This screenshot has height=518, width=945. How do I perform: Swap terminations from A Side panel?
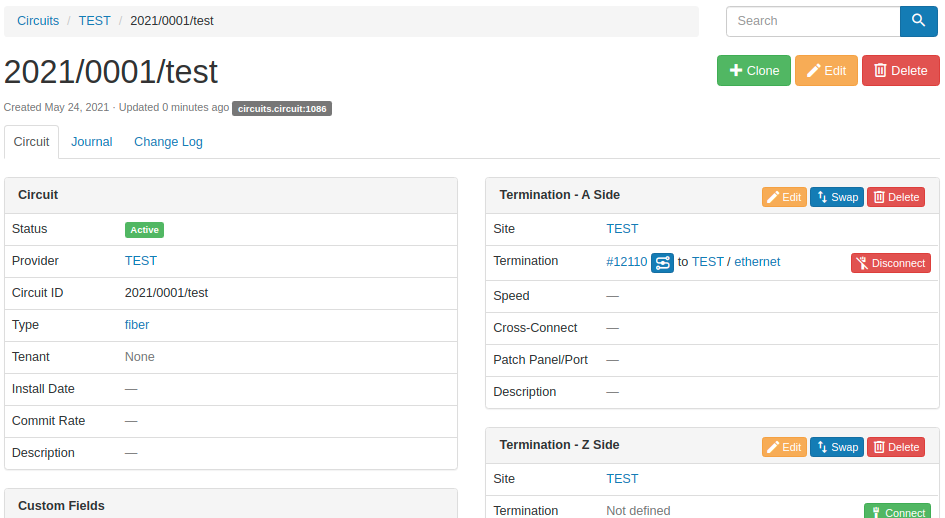point(837,197)
